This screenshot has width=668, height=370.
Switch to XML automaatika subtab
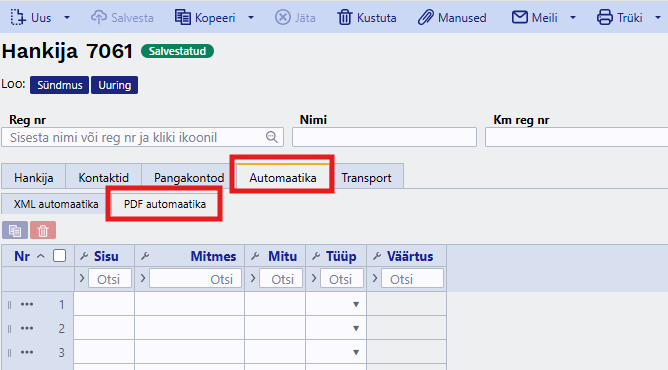coord(56,204)
